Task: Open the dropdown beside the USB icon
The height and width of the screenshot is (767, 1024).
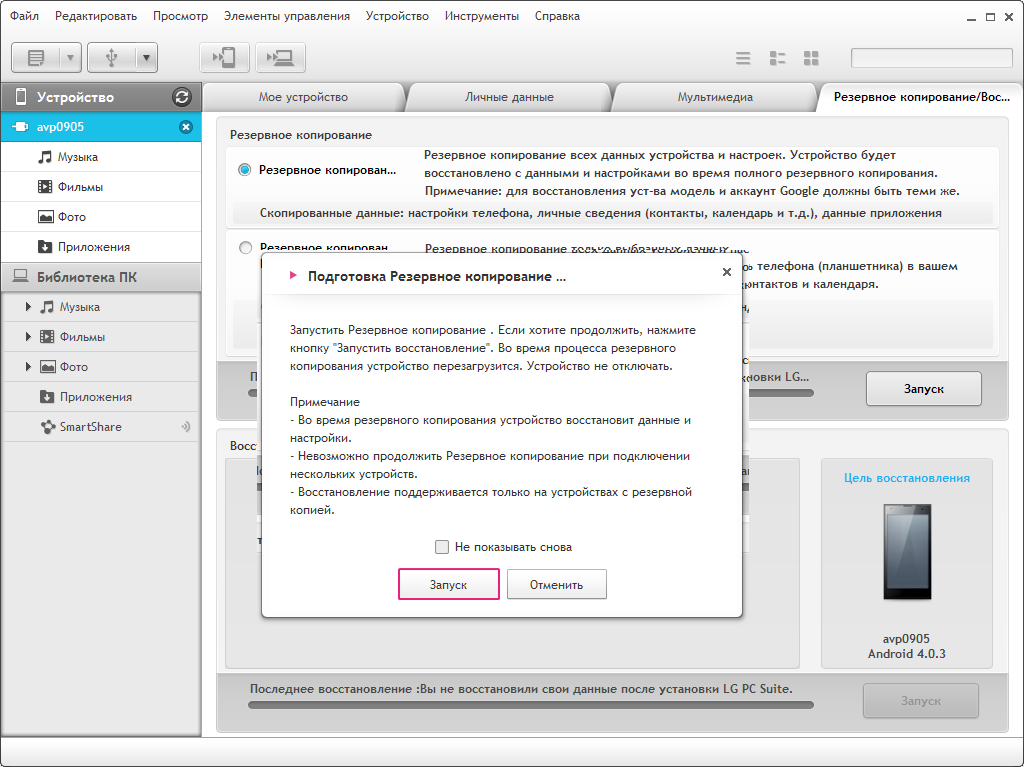Action: coord(146,58)
